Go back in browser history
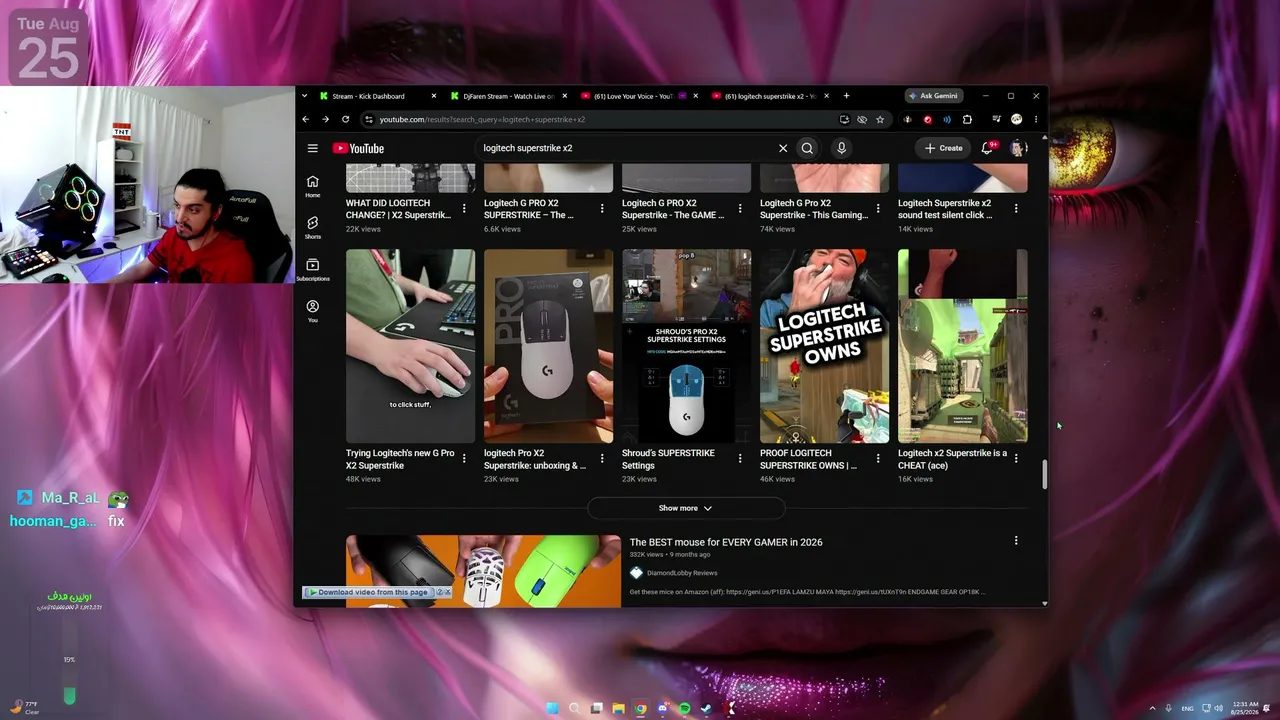Screen dimensions: 1280x720 coord(306,119)
